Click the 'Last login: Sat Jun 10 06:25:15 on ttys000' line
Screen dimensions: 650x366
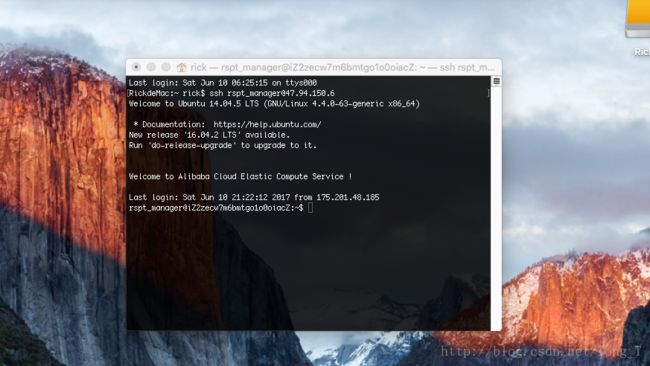pos(223,83)
